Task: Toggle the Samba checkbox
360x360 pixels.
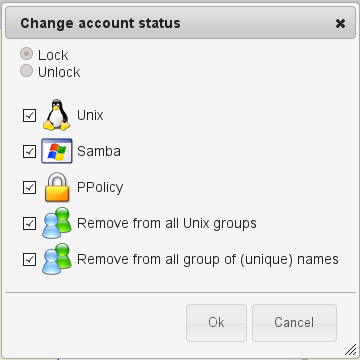Action: (29, 151)
